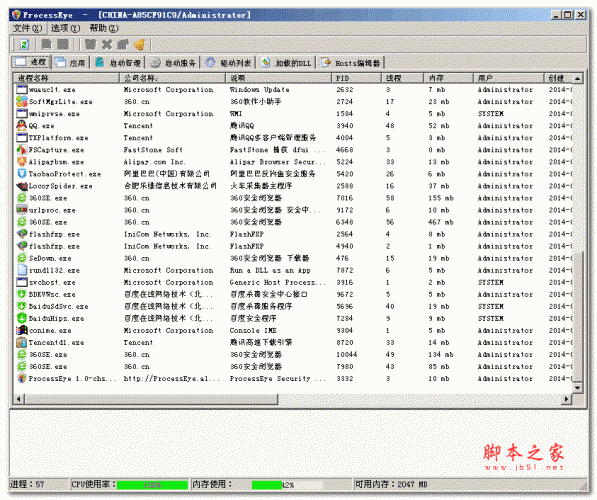Click the wuauclt.exe window icon
This screenshot has height=500, width=597.
click(x=22, y=89)
